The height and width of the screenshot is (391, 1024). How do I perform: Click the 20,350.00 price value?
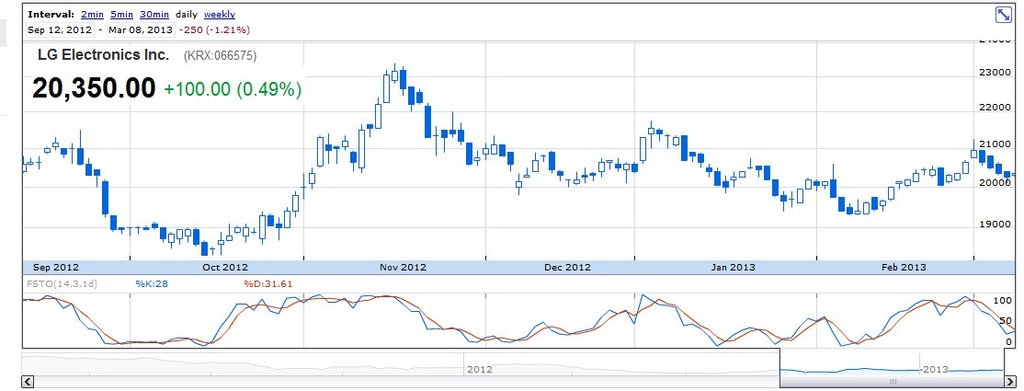[94, 88]
